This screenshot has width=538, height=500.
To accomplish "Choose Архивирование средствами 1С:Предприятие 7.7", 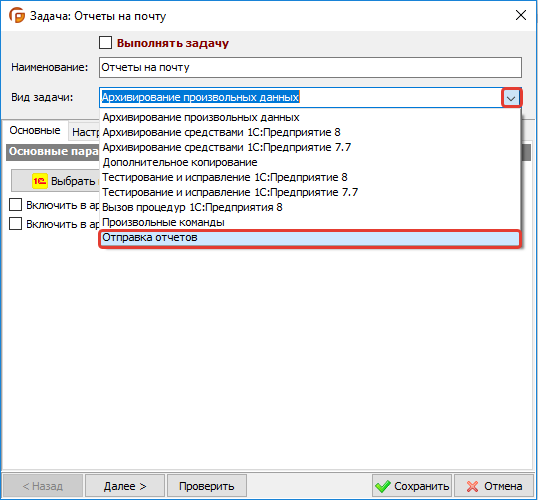I will [310, 148].
